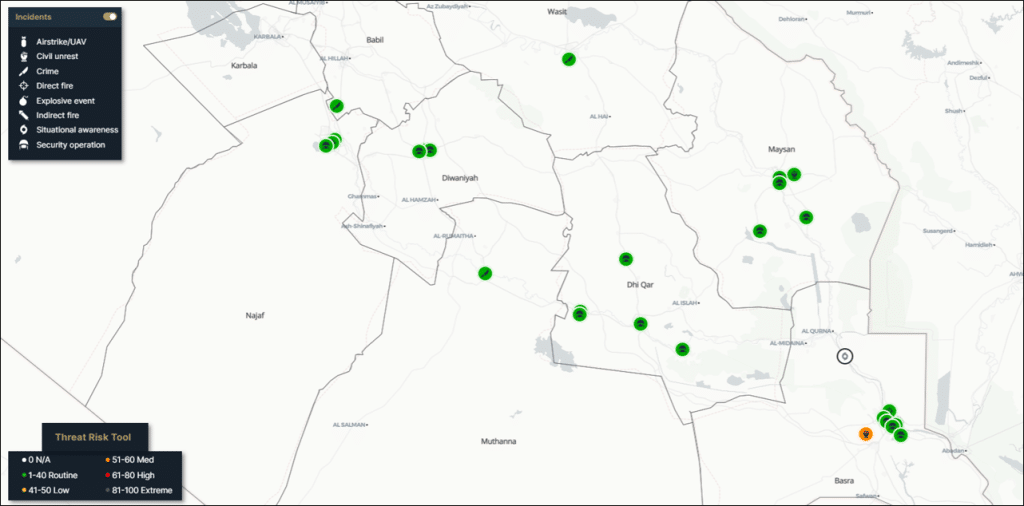This screenshot has height=506, width=1024.
Task: Click the Airstrike/UAV legend icon
Action: pyautogui.click(x=23, y=41)
